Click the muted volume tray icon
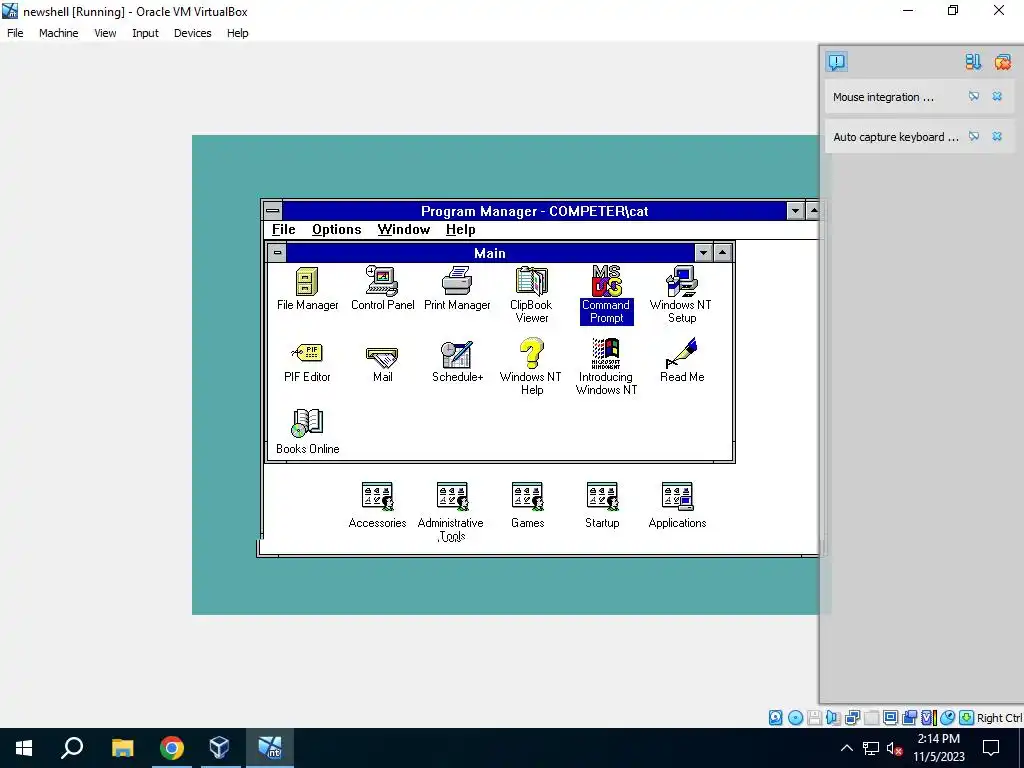Viewport: 1024px width, 768px height. click(894, 748)
